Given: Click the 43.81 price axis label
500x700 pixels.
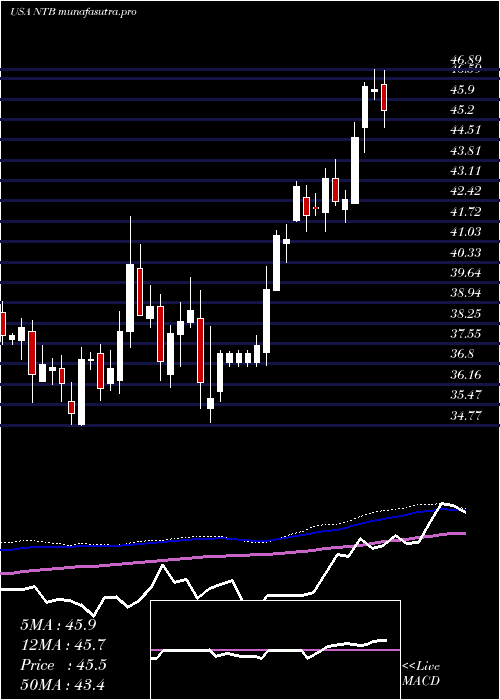Looking at the screenshot, I should click(466, 151).
